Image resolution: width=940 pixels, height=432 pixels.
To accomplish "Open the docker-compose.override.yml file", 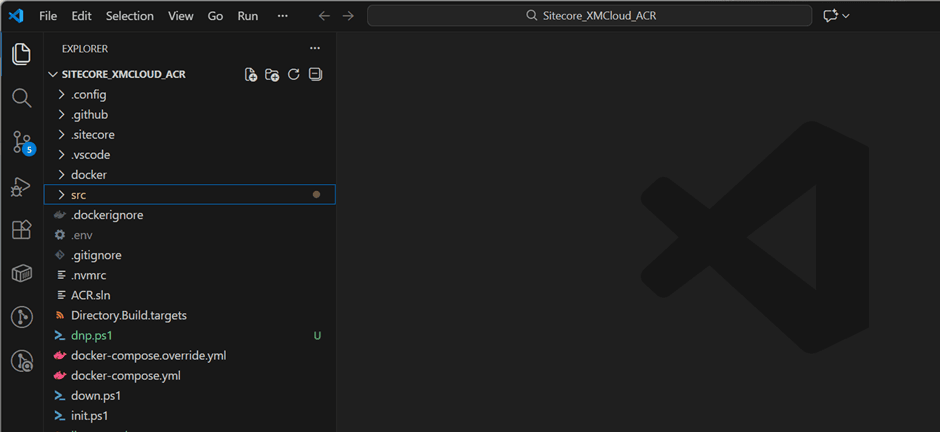I will 148,355.
